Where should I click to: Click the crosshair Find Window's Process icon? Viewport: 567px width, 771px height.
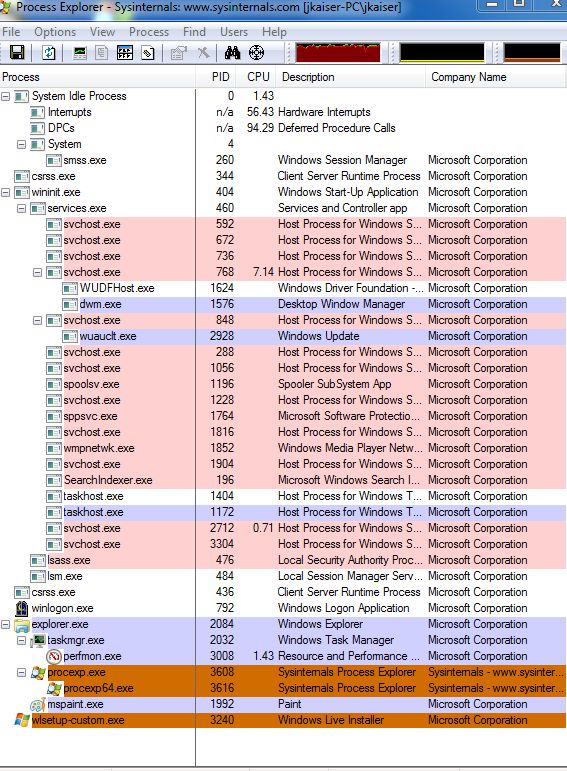pyautogui.click(x=256, y=52)
